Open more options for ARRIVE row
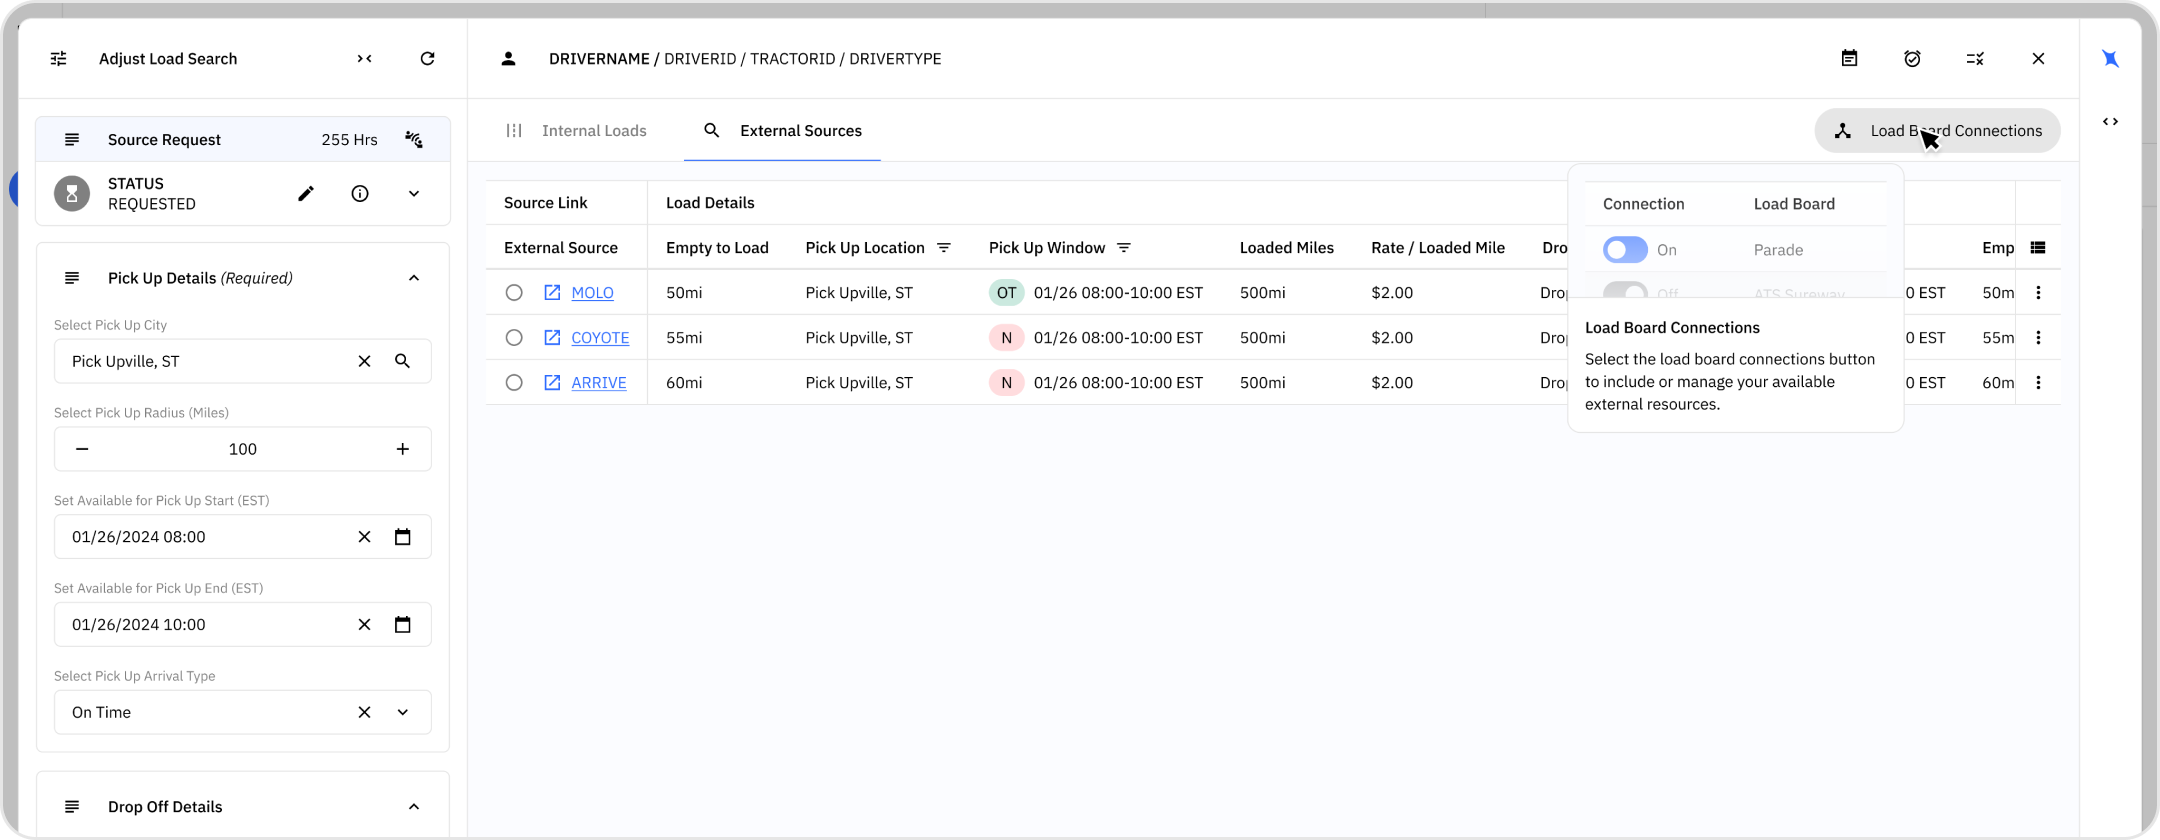The height and width of the screenshot is (840, 2160). point(2038,383)
